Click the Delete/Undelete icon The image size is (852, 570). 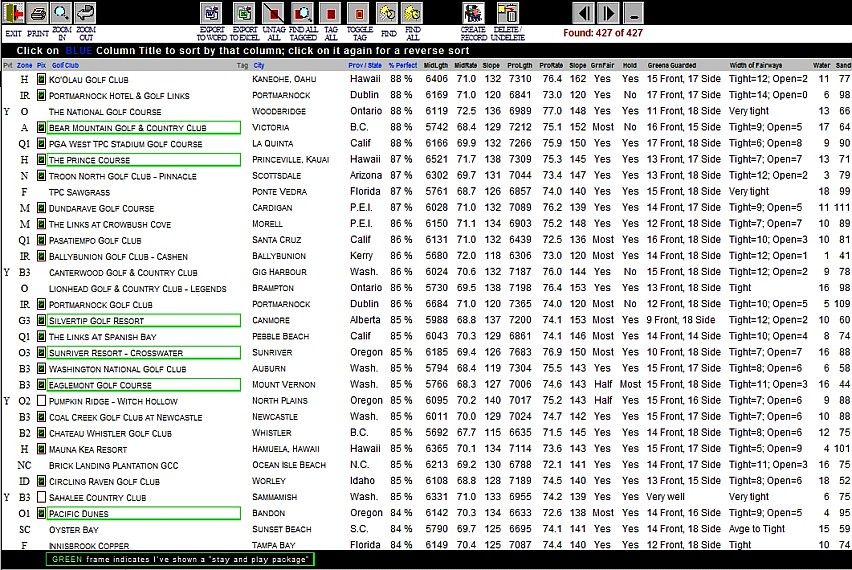tap(507, 13)
